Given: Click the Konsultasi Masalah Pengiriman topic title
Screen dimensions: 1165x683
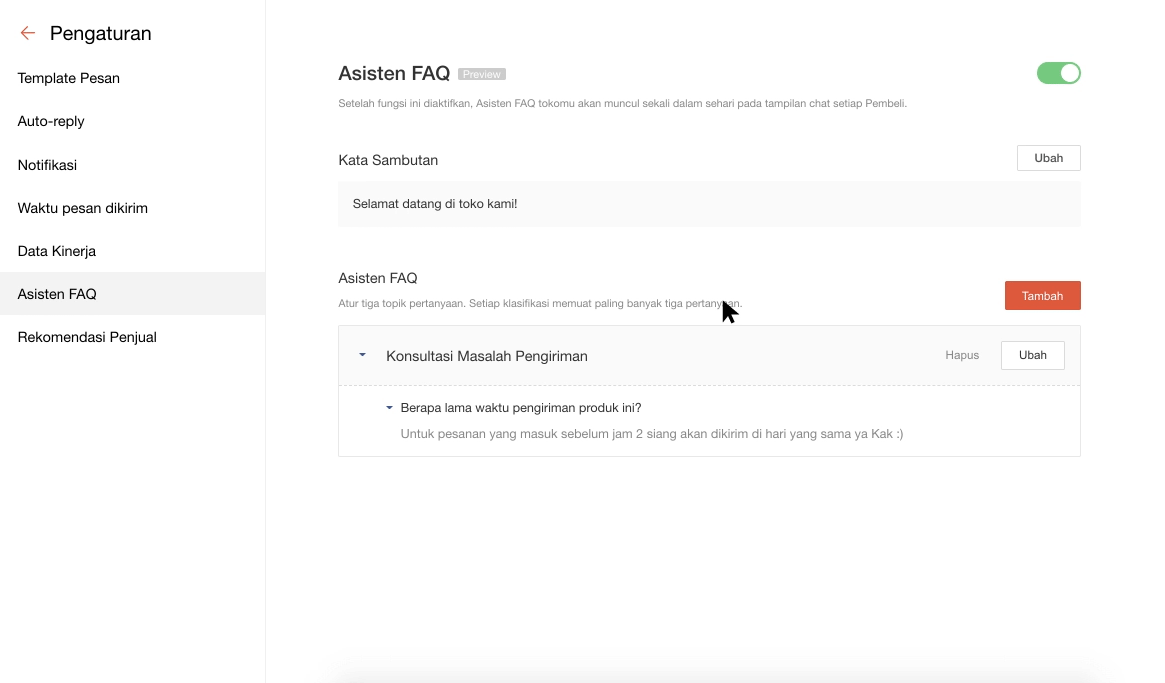Looking at the screenshot, I should tap(487, 356).
